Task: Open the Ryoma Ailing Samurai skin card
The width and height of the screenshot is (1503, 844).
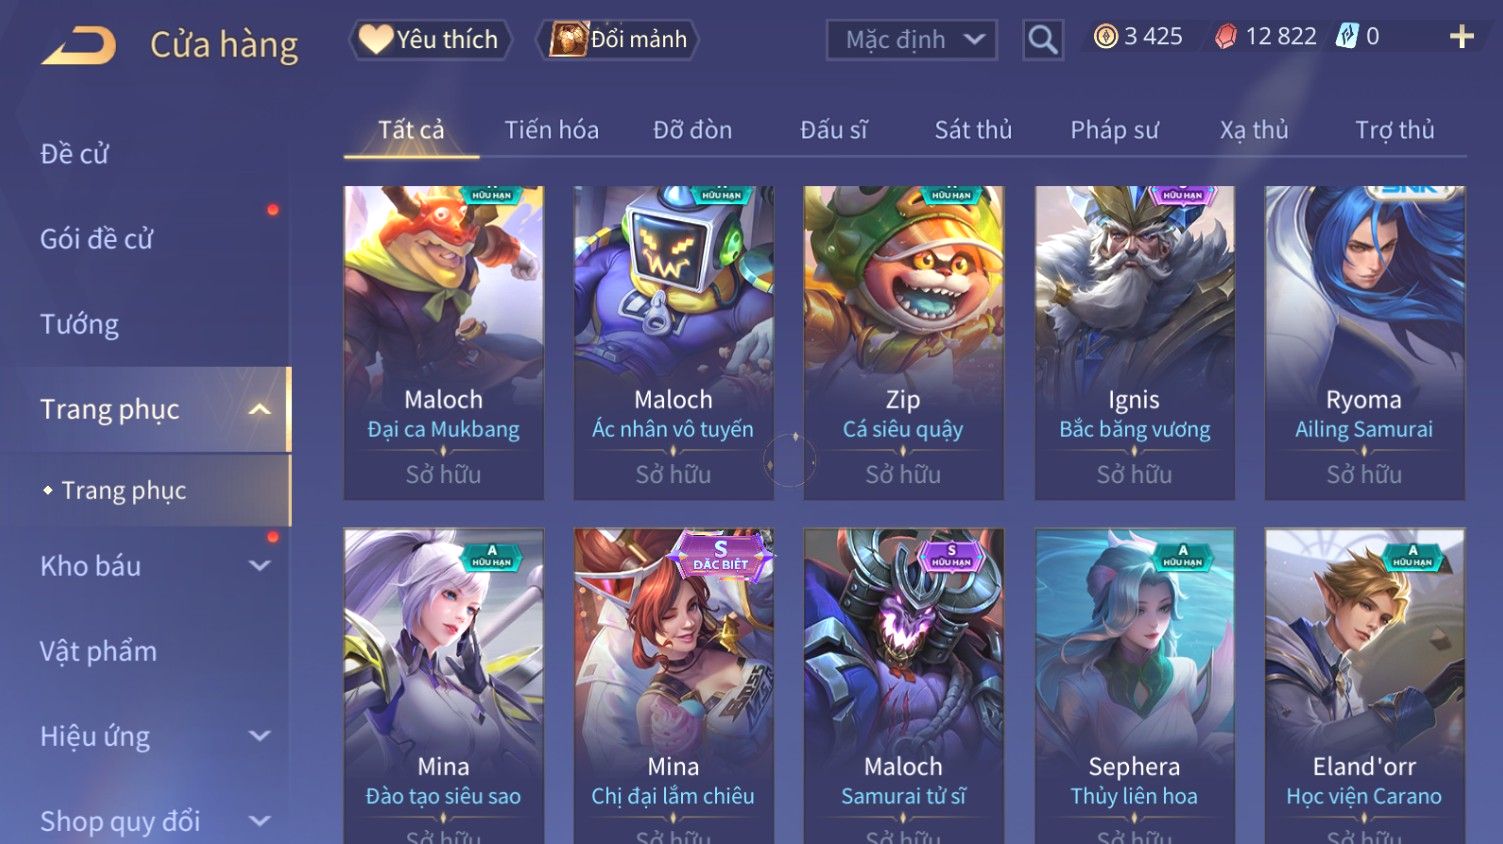Action: coord(1364,342)
